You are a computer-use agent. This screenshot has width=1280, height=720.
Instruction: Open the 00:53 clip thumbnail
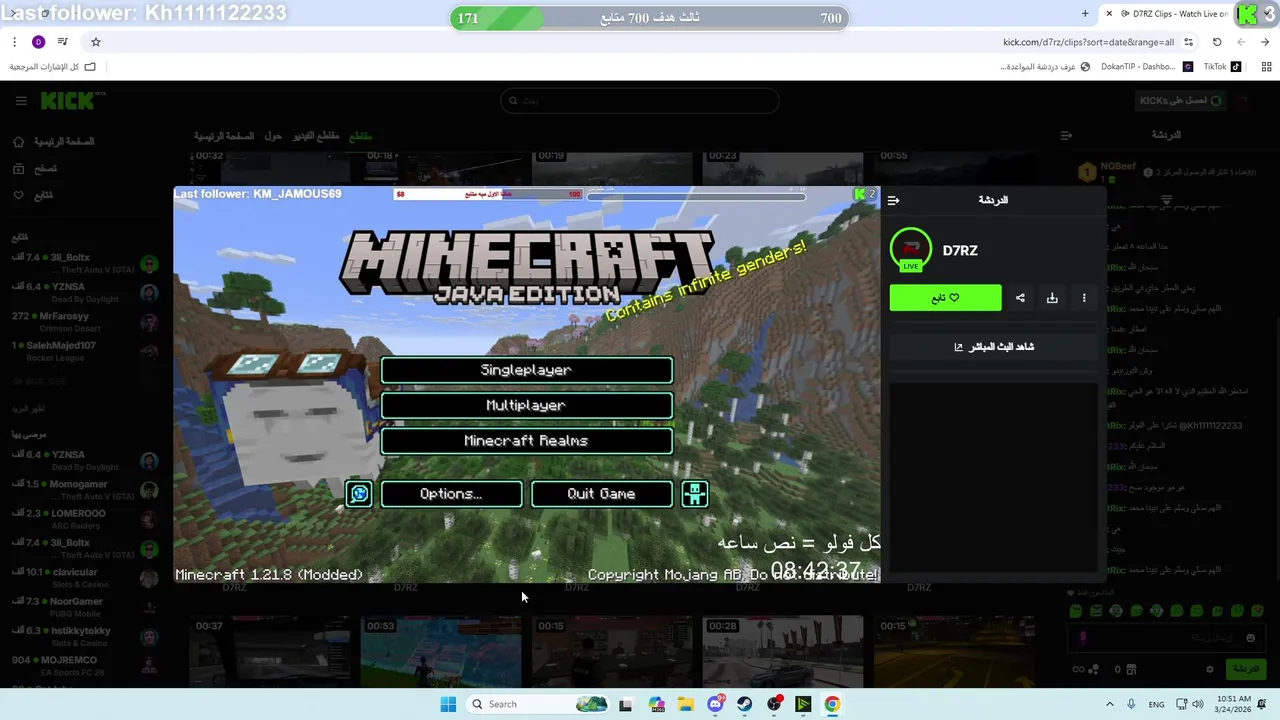click(440, 652)
